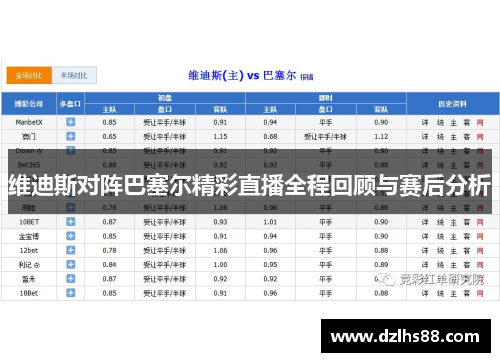This screenshot has height=362, width=500.
Task: Open red 同 link in 12bet row
Action: [x=480, y=251]
